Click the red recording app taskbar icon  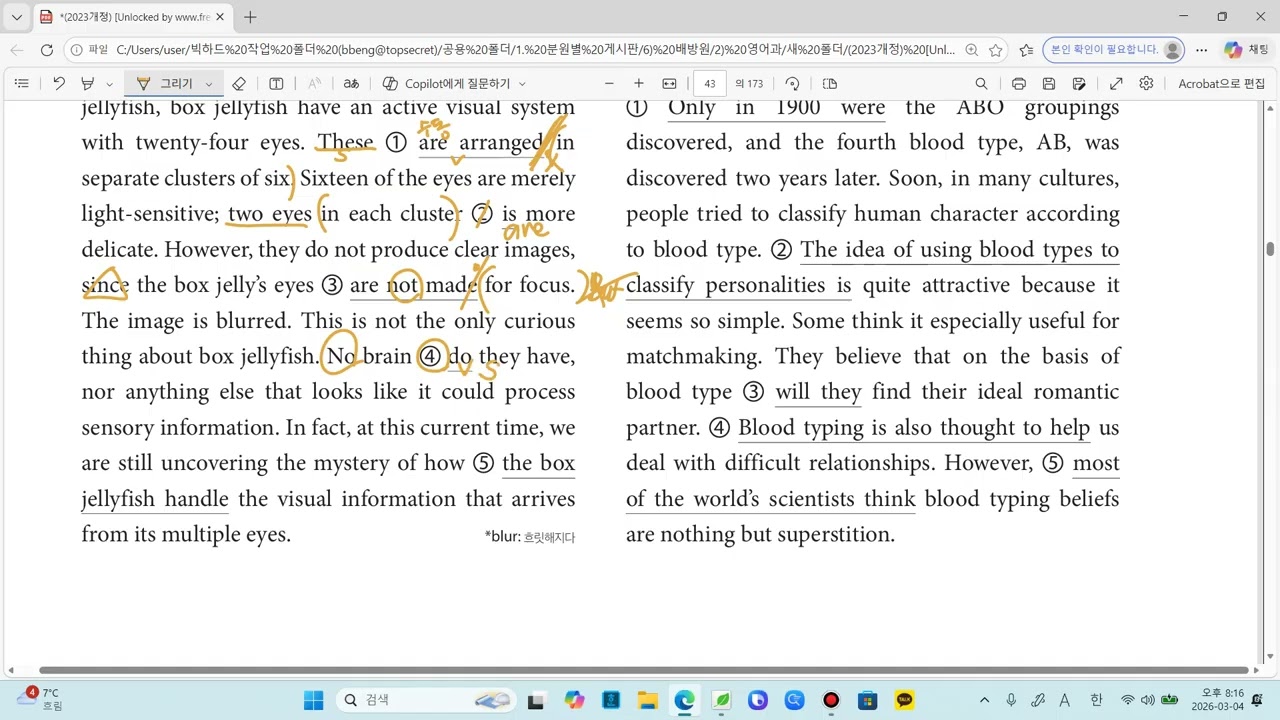831,700
